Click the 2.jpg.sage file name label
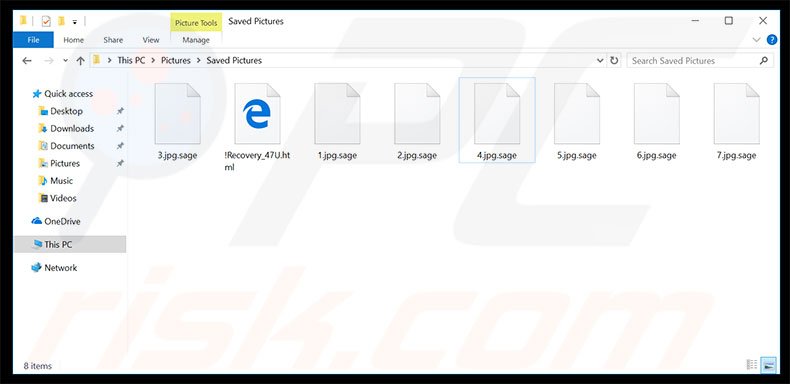Screen dimensions: 790x384 [417, 155]
